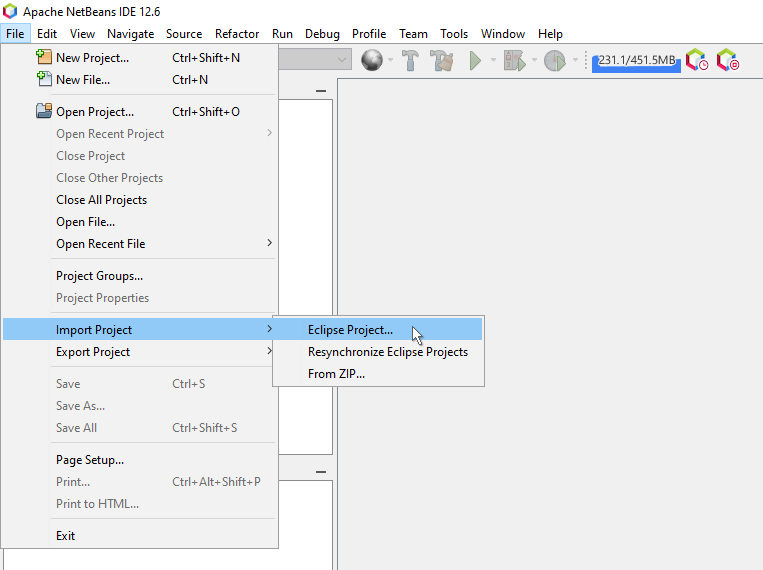Choose Open File... menu entry

pyautogui.click(x=140, y=221)
